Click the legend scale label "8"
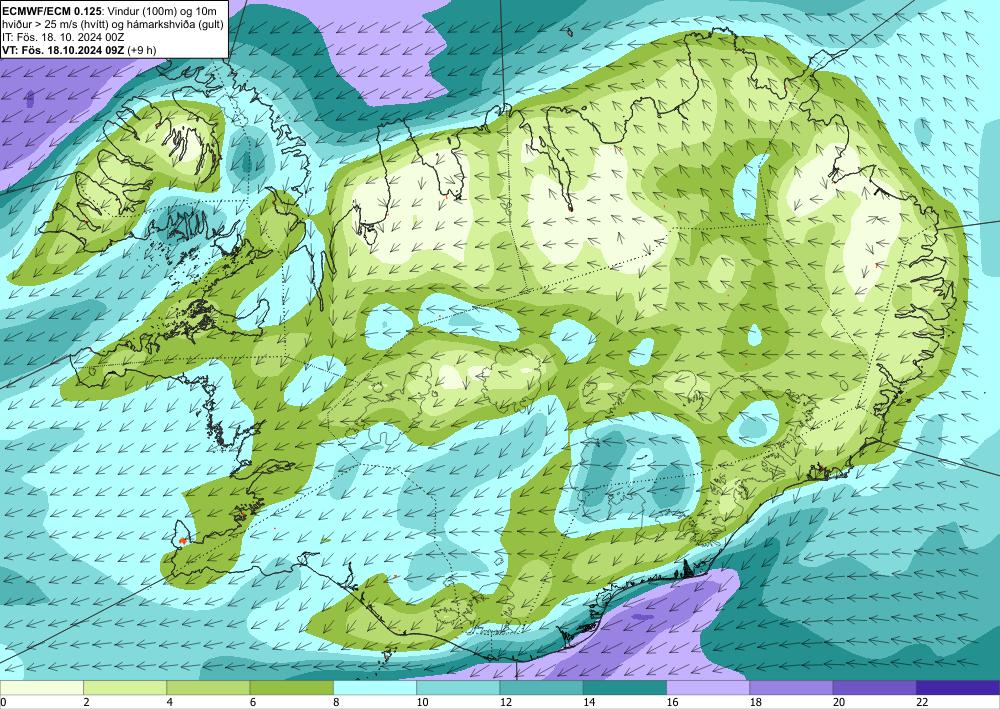This screenshot has height=709, width=1000. [336, 702]
